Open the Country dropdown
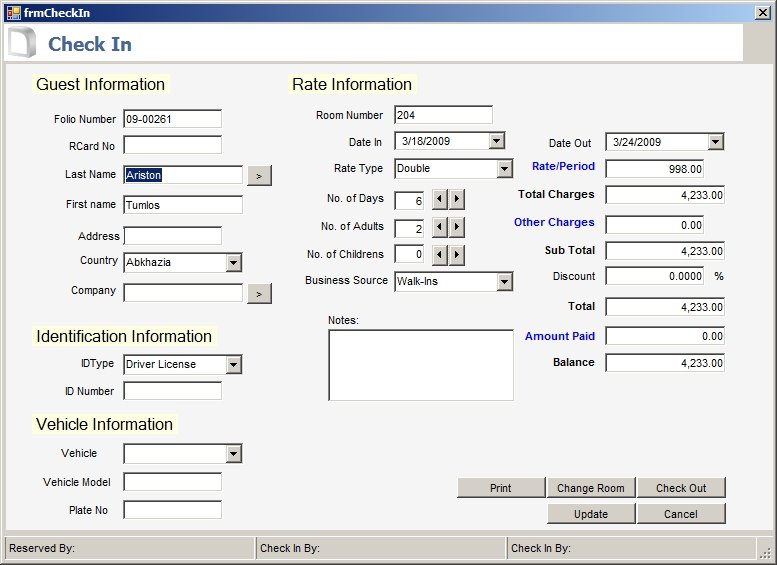The width and height of the screenshot is (777, 565). [x=233, y=263]
